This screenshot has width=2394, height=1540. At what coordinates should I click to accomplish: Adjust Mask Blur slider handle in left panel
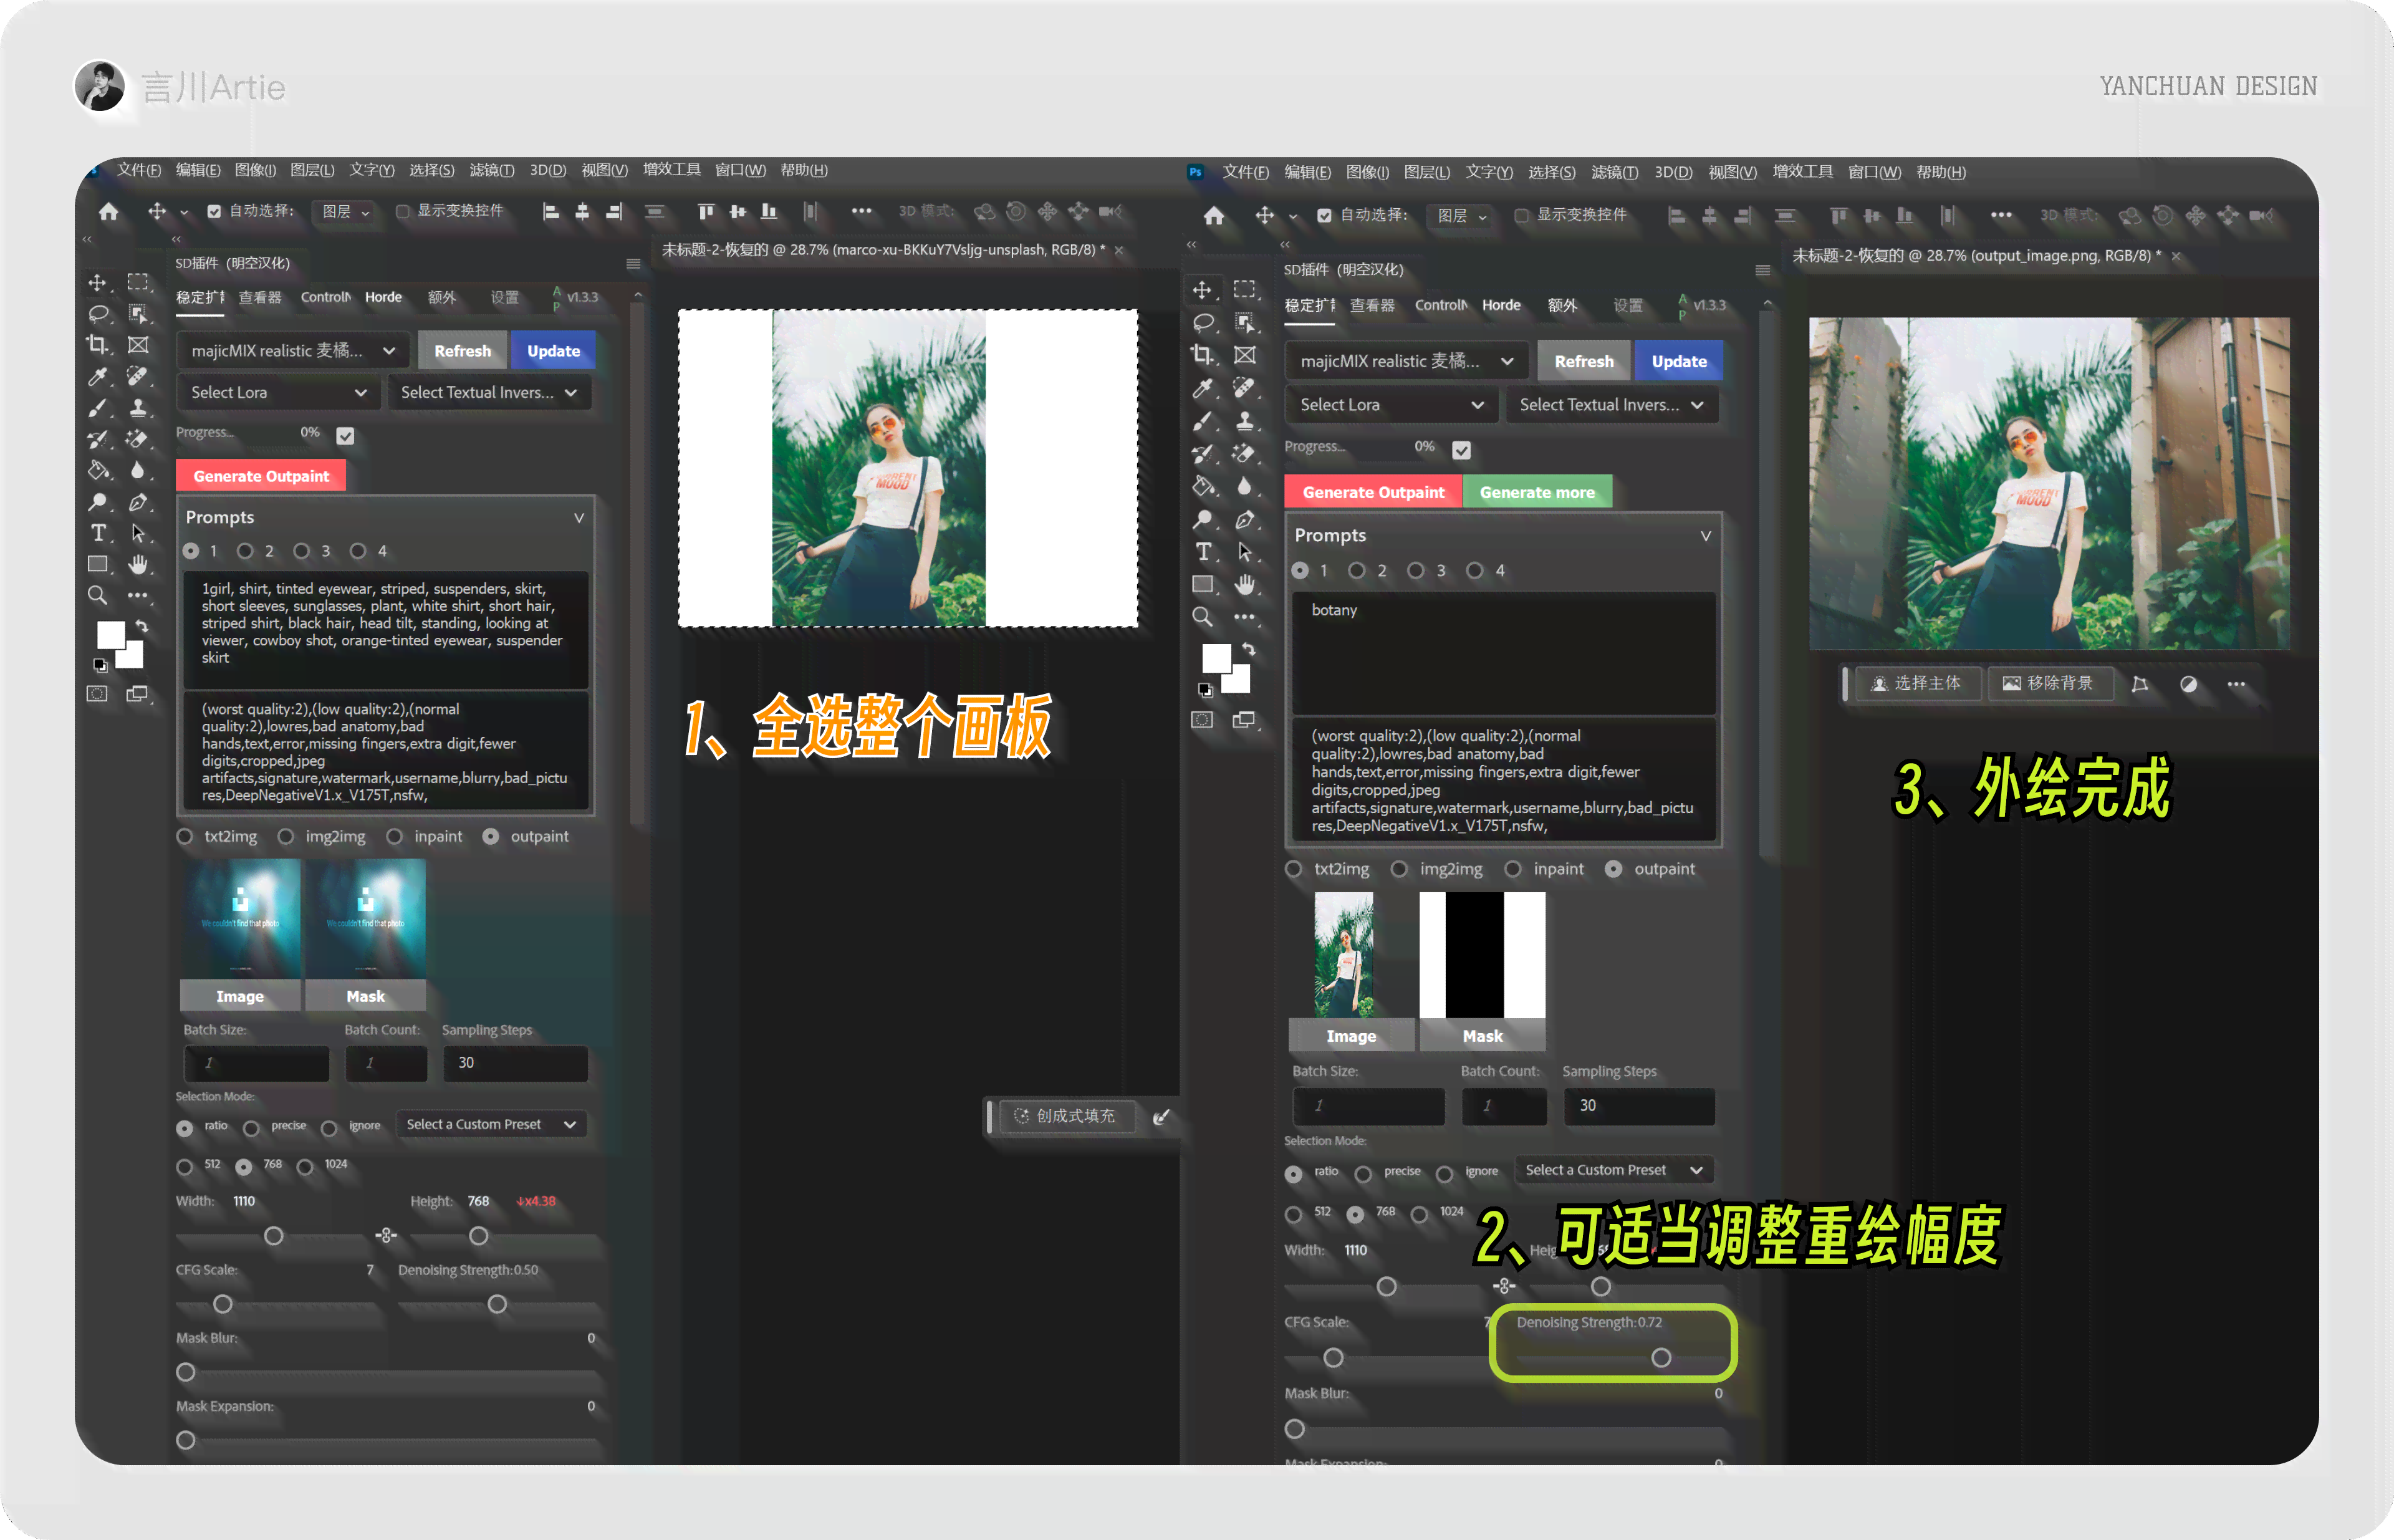(186, 1372)
